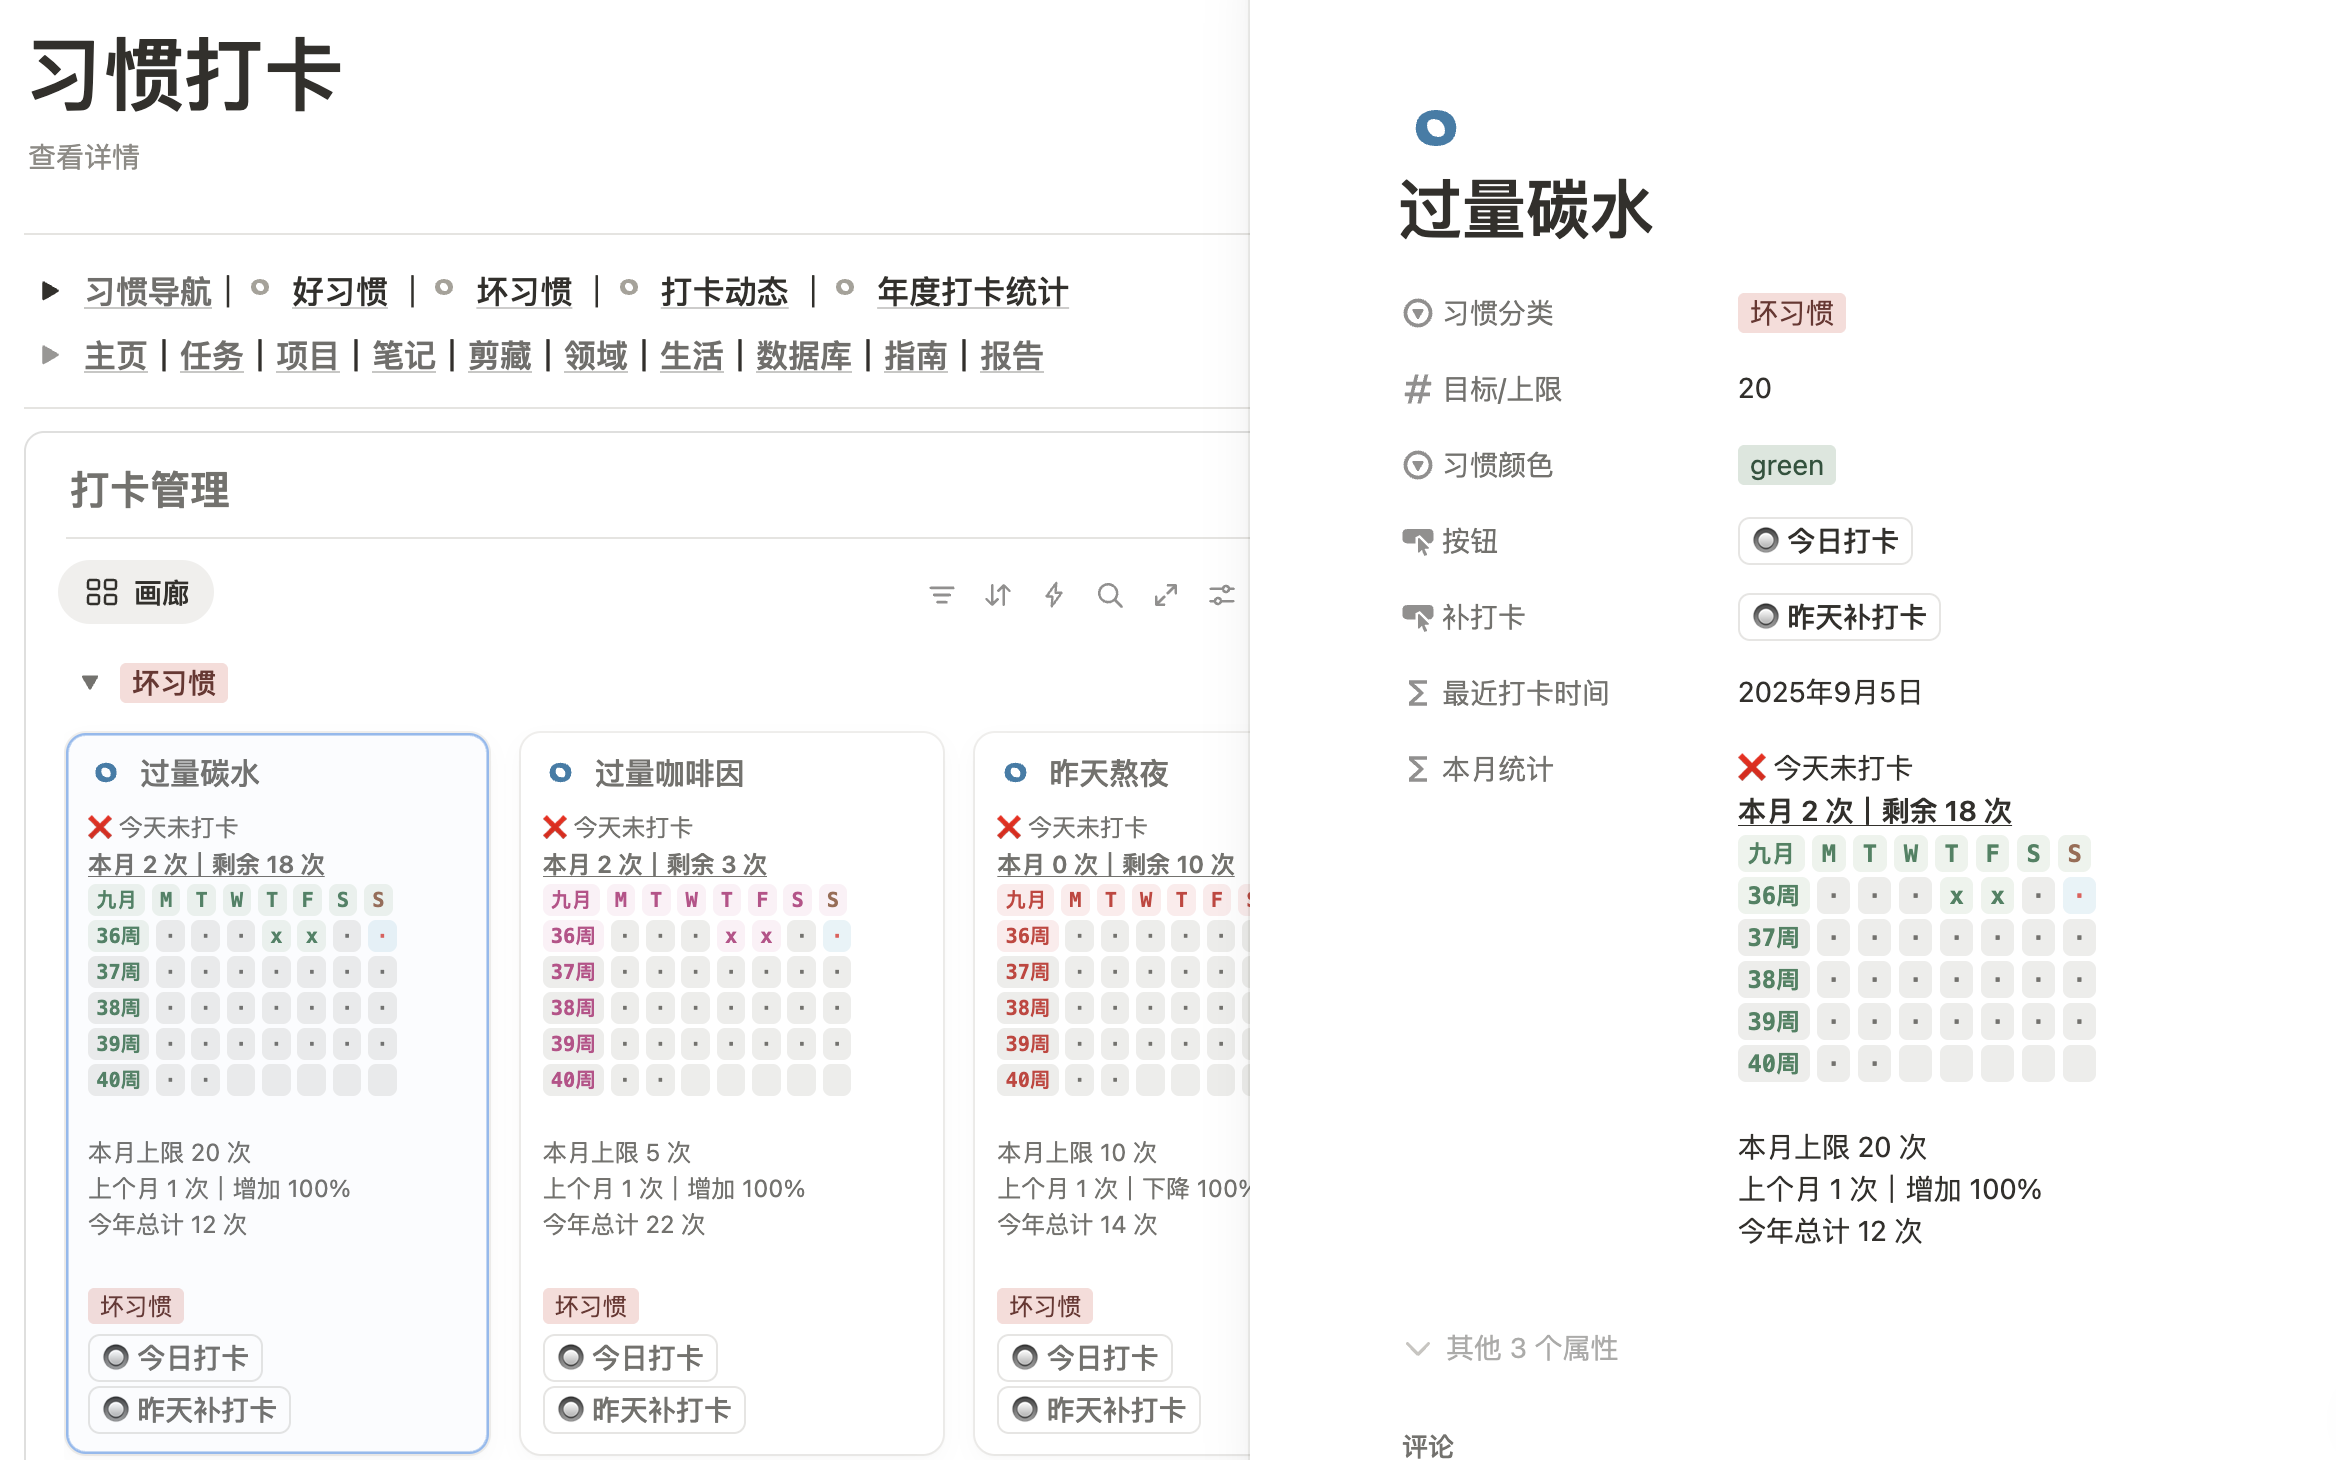Click the filter icon in gallery toolbar

point(941,596)
